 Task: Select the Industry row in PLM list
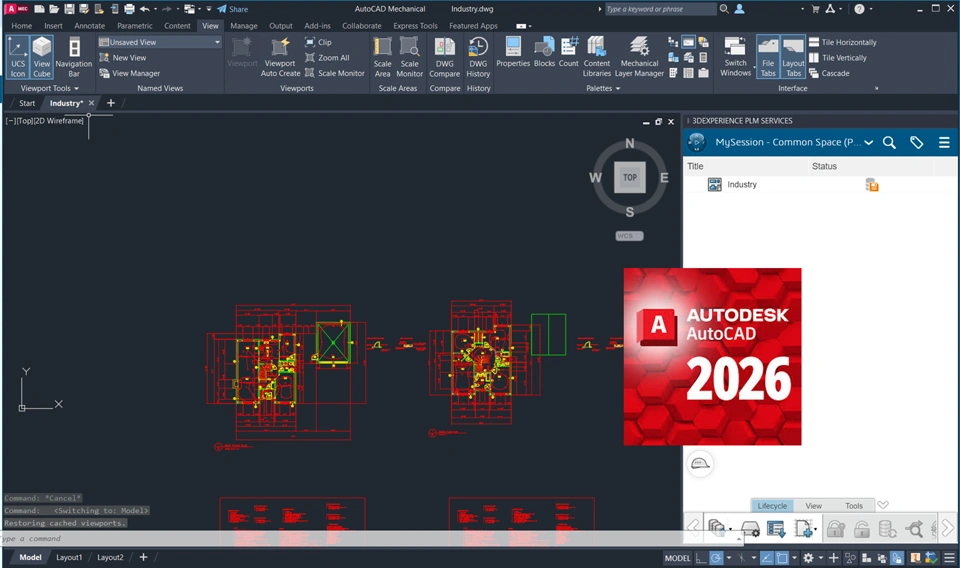pos(819,184)
